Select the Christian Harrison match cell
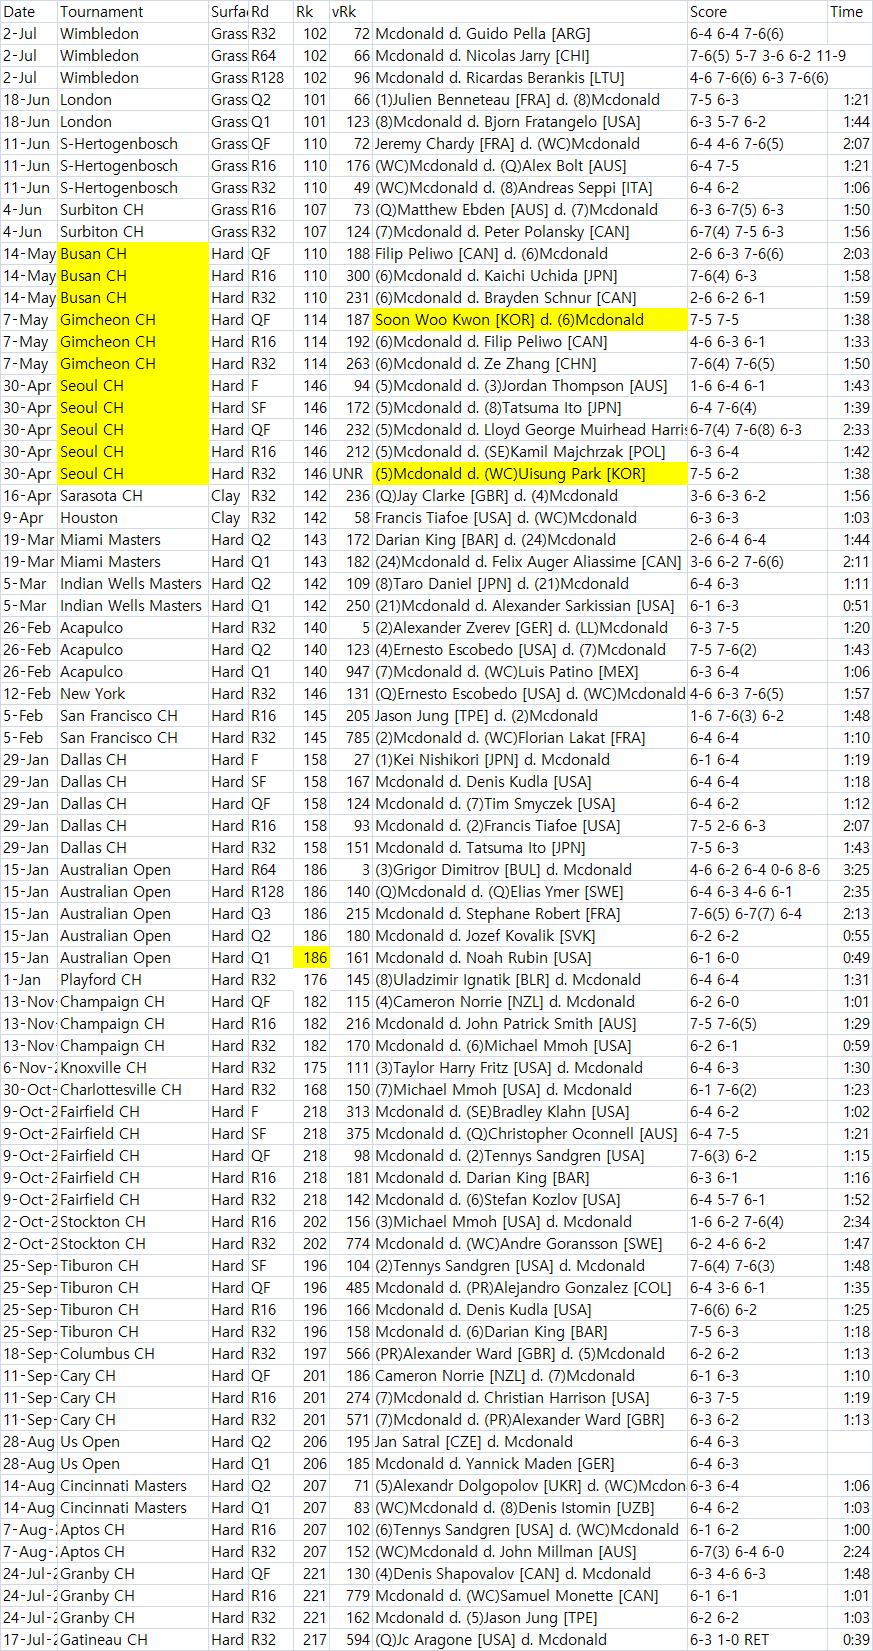Screen dimensions: 873x1651 click(530, 1397)
